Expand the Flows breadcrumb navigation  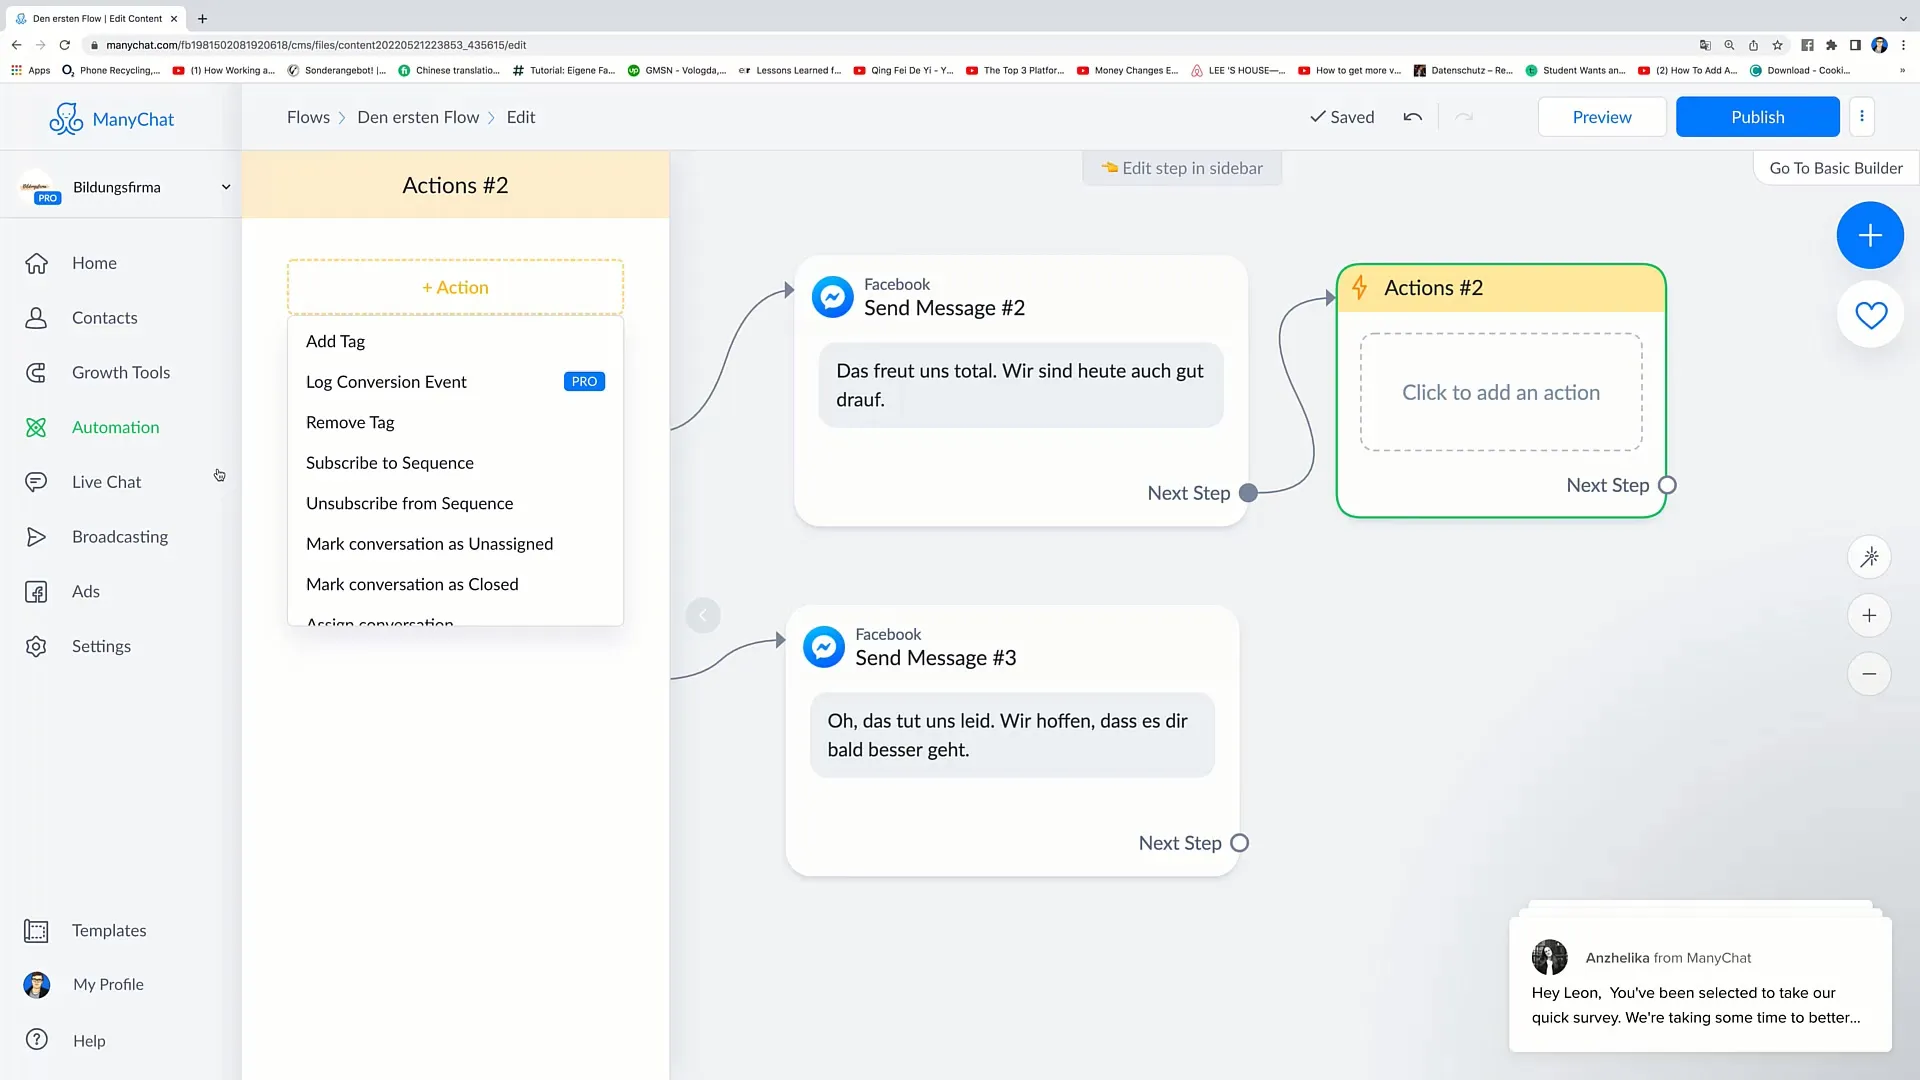[x=309, y=116]
